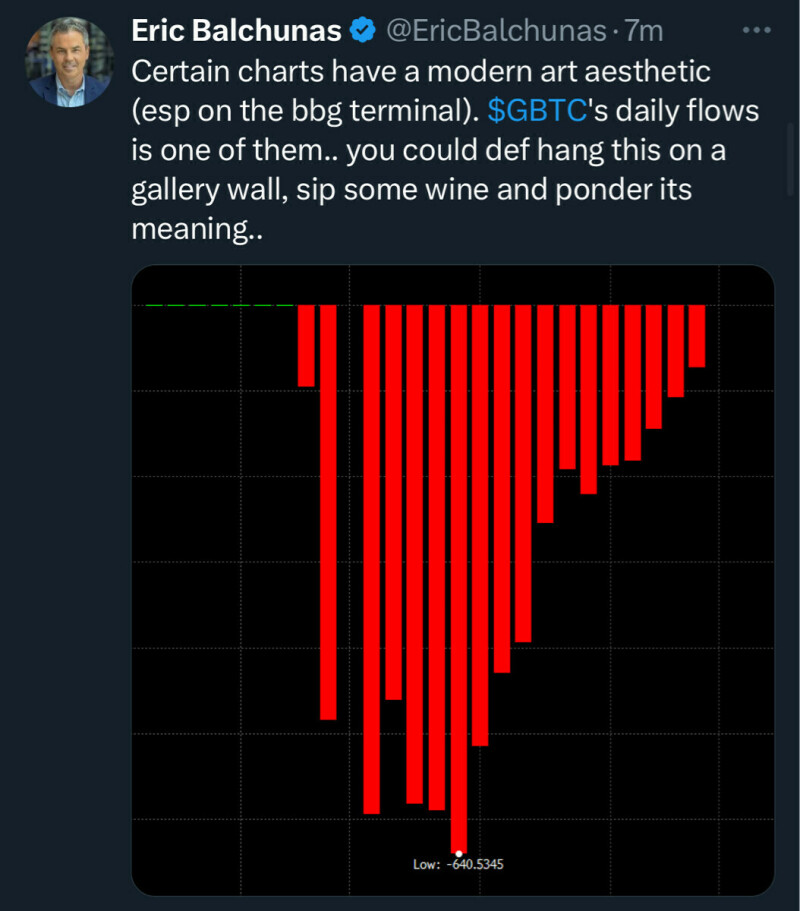Follow the $GBTC cashtag link
800x911 pixels.
click(536, 111)
